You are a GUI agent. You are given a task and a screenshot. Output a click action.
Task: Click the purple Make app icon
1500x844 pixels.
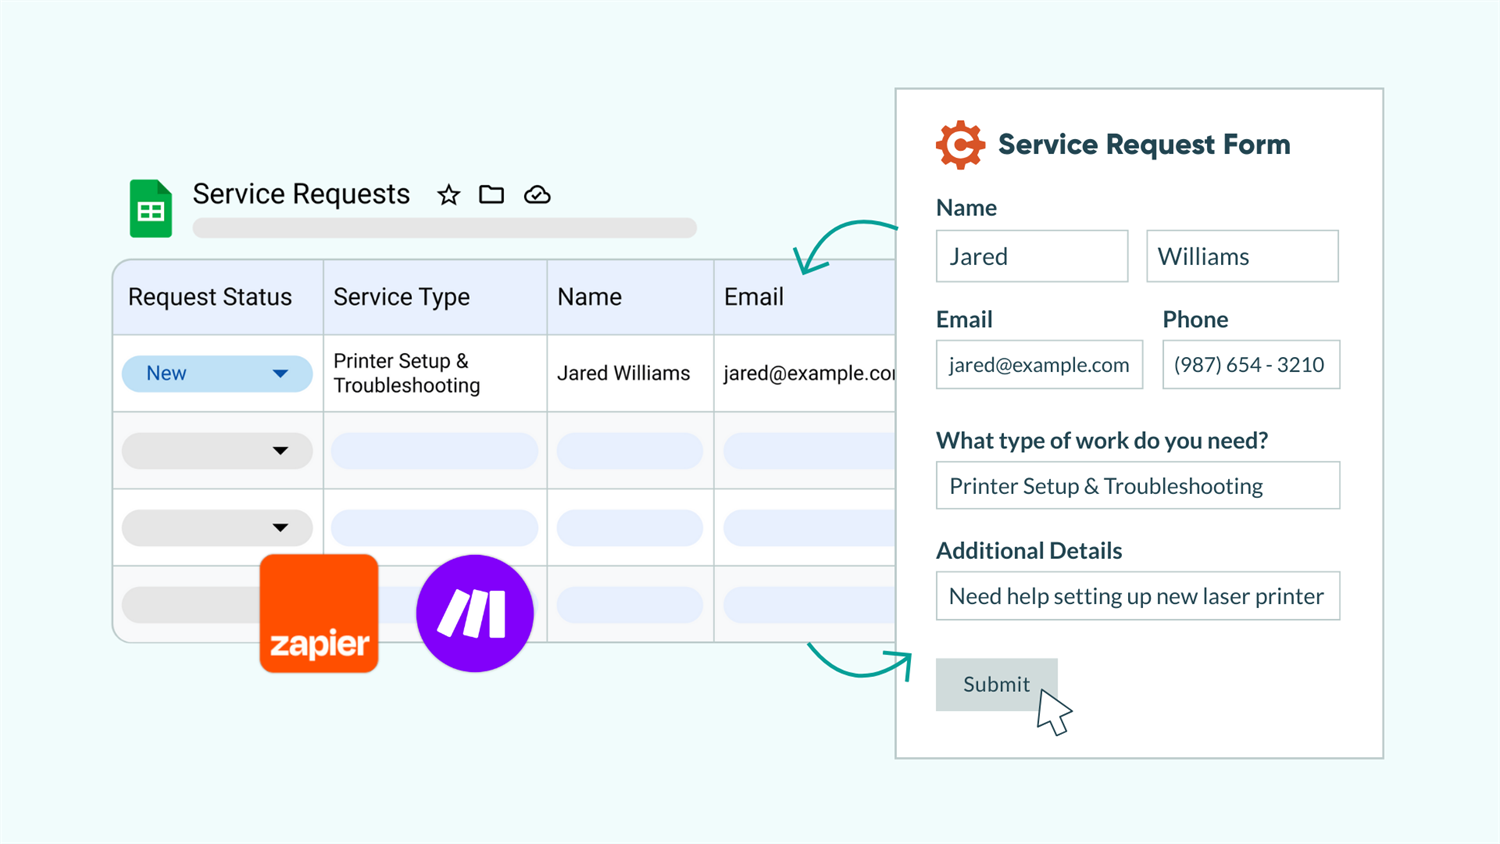click(474, 613)
